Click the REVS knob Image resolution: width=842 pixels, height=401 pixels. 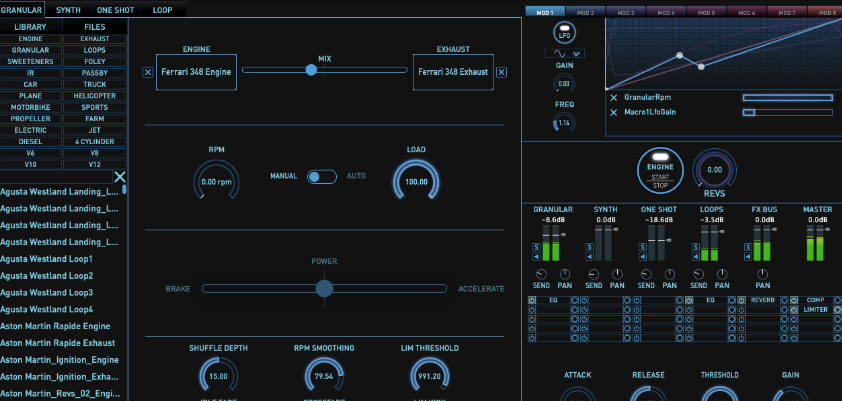[x=714, y=170]
